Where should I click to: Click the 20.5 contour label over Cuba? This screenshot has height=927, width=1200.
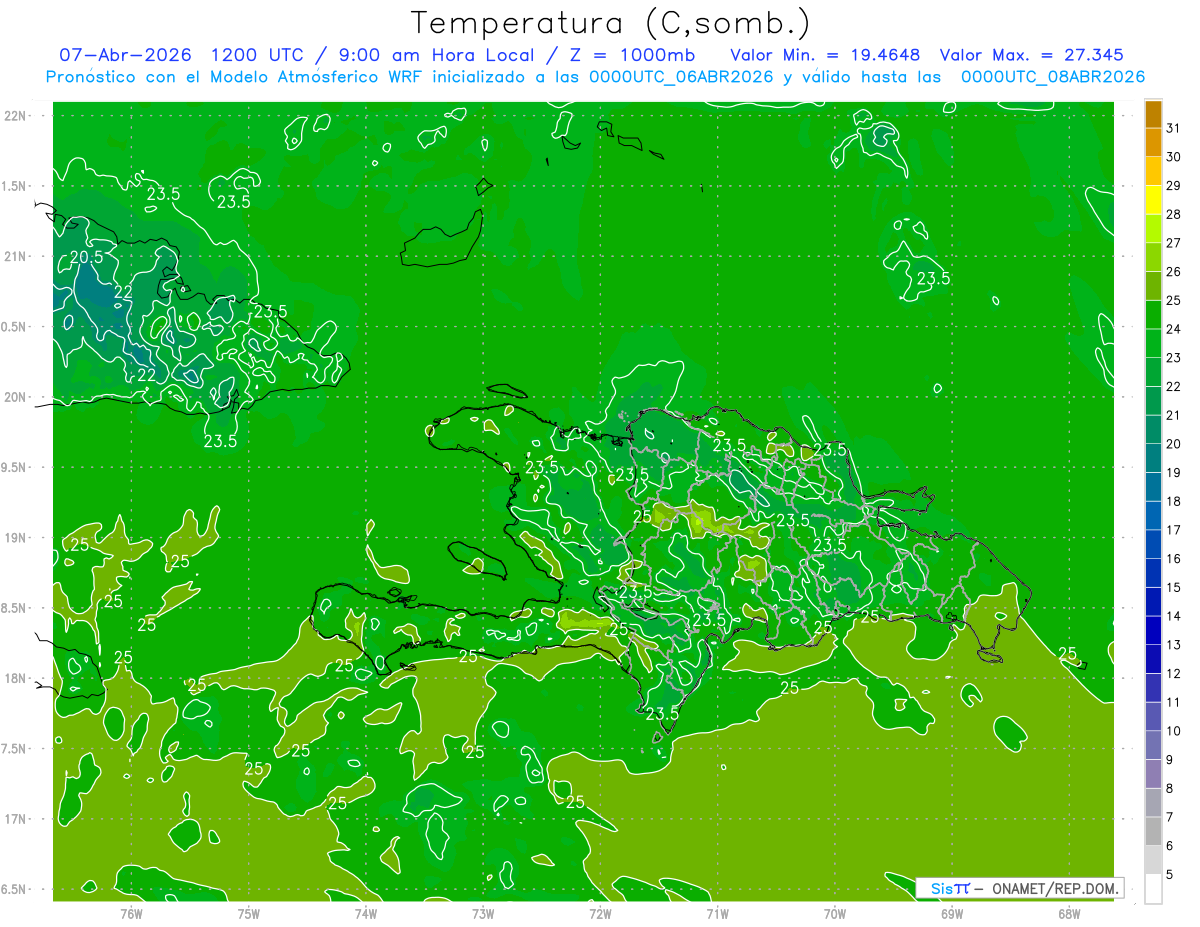[x=87, y=257]
